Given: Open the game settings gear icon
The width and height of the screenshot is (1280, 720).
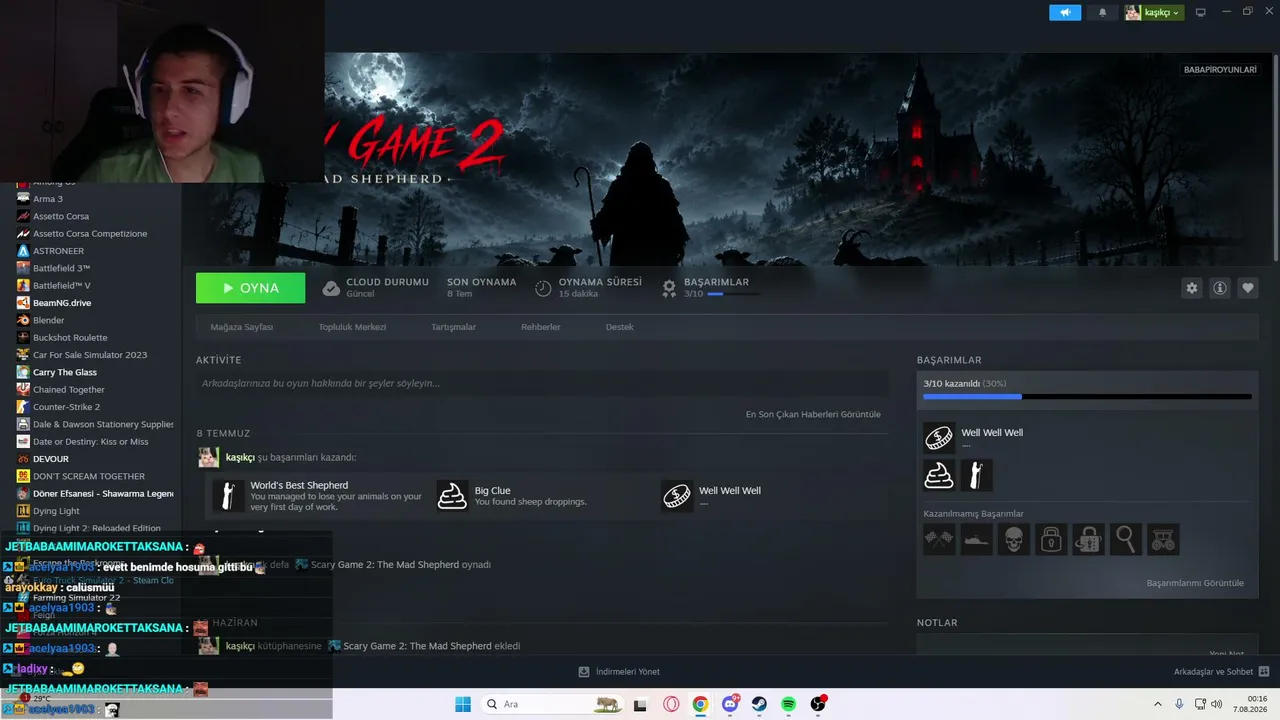Looking at the screenshot, I should (x=1192, y=288).
